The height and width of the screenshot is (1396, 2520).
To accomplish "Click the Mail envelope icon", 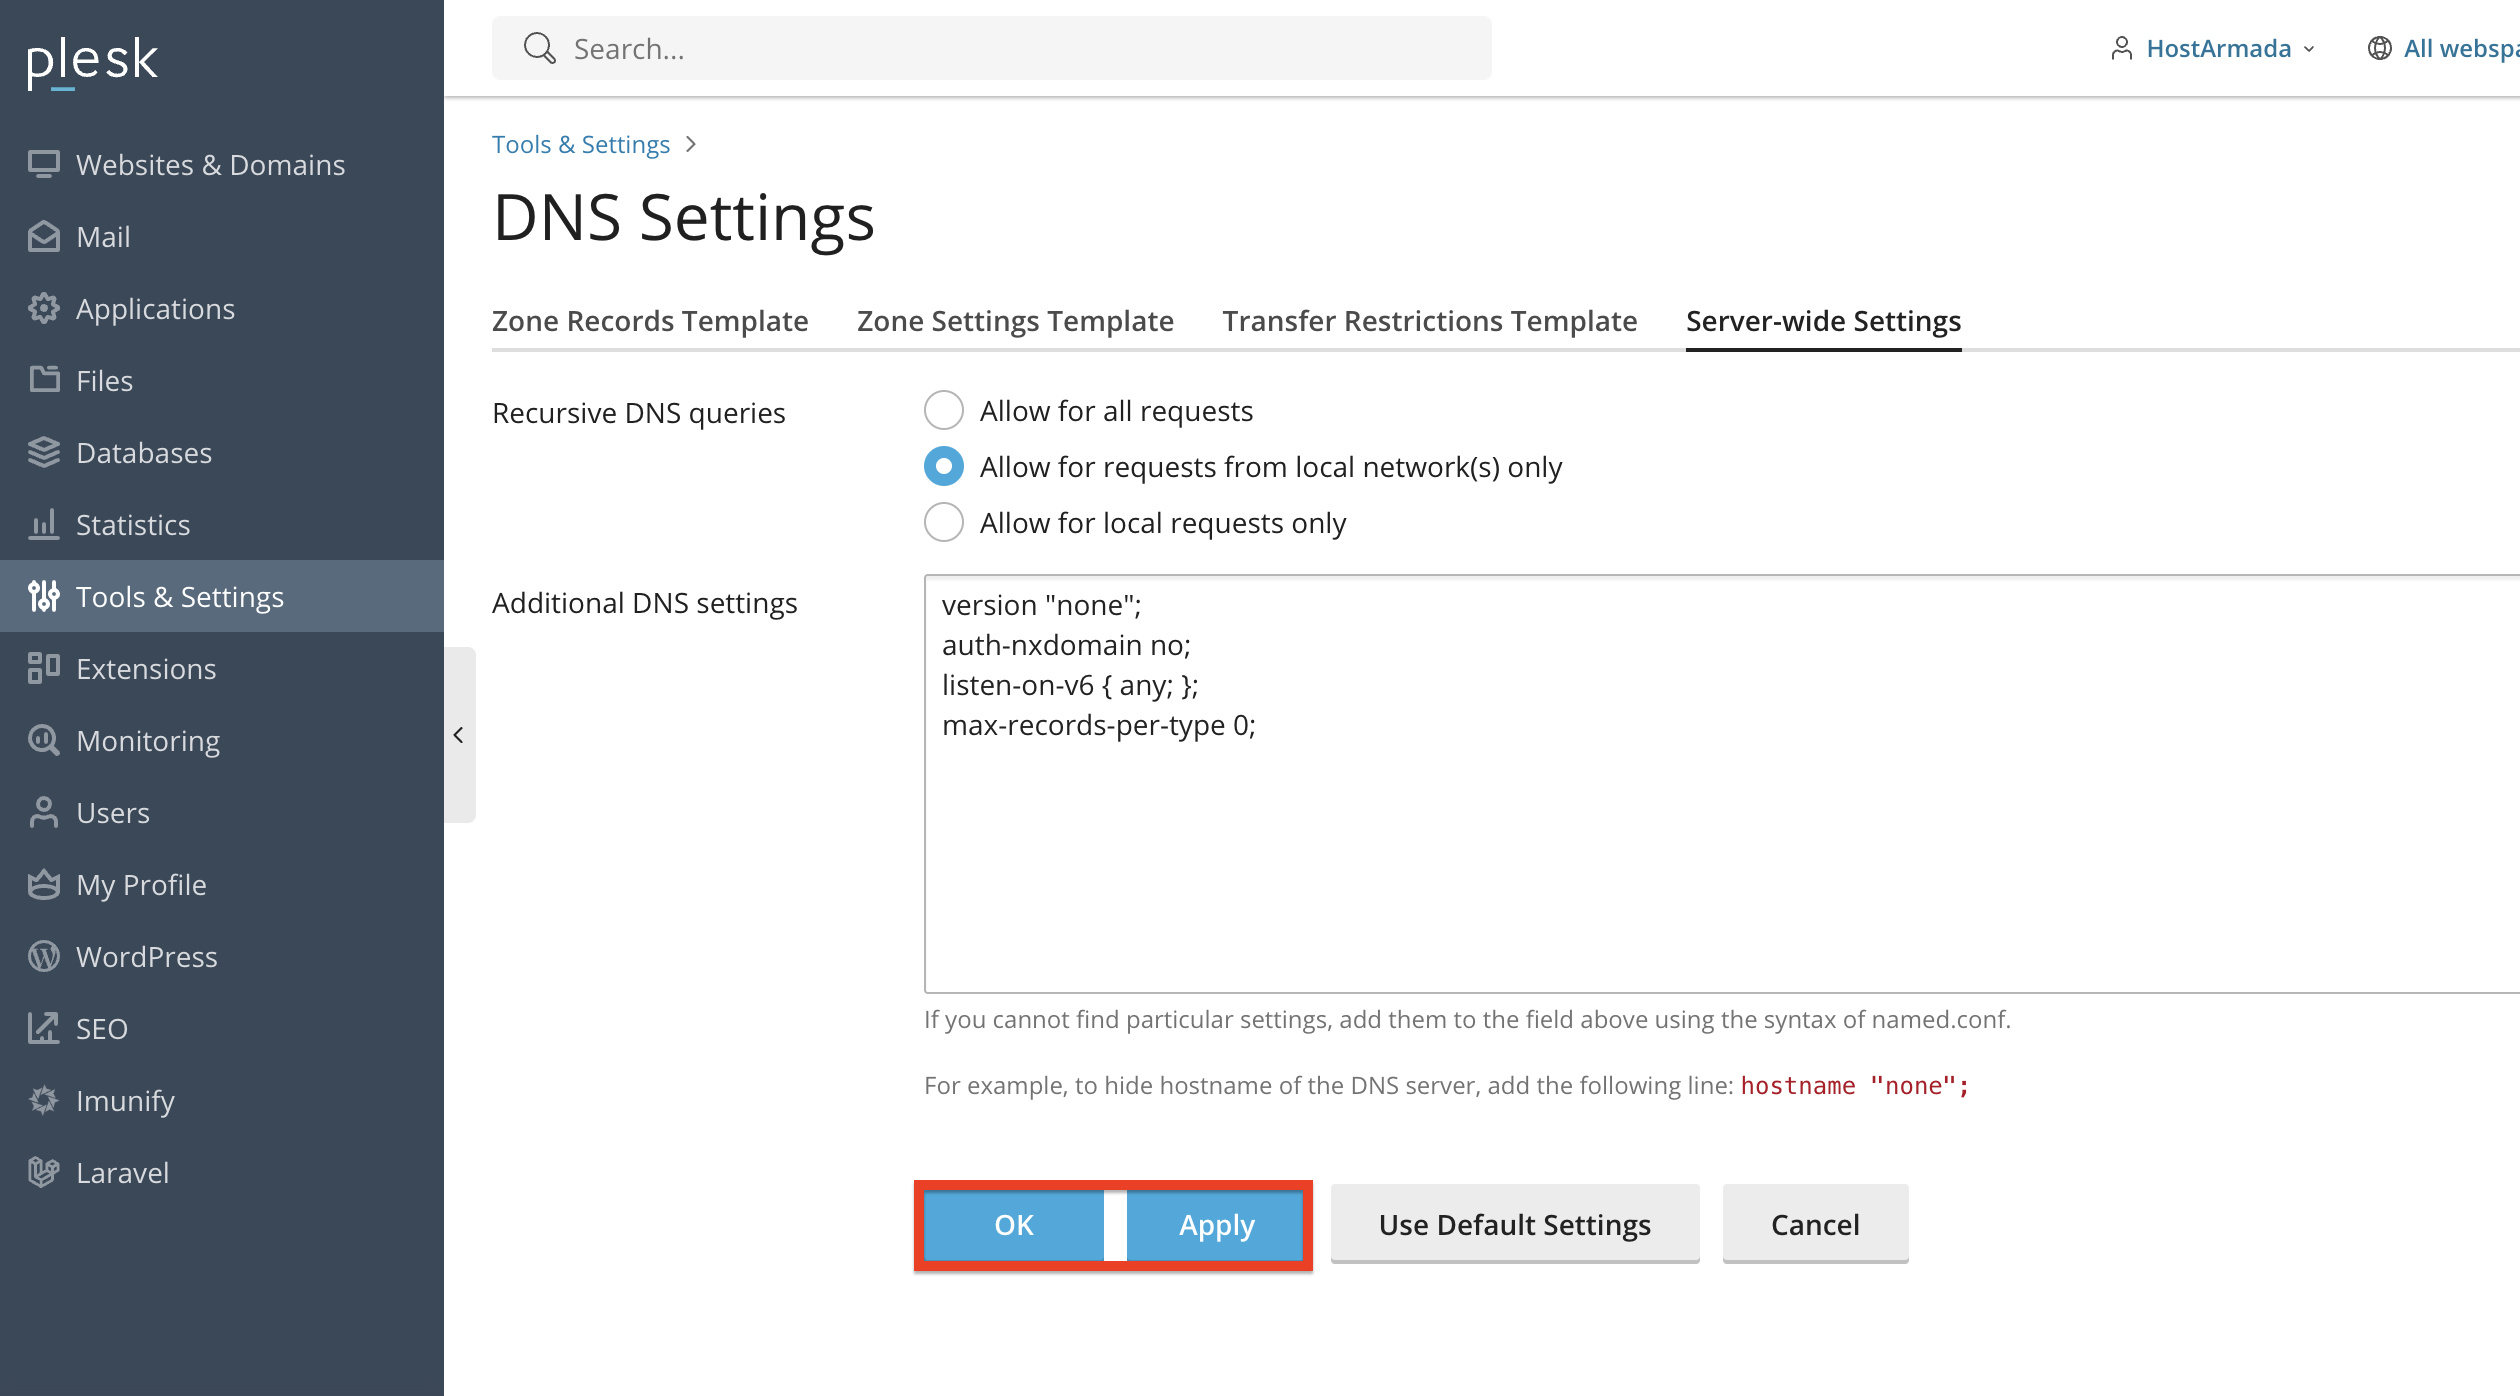I will 43,236.
